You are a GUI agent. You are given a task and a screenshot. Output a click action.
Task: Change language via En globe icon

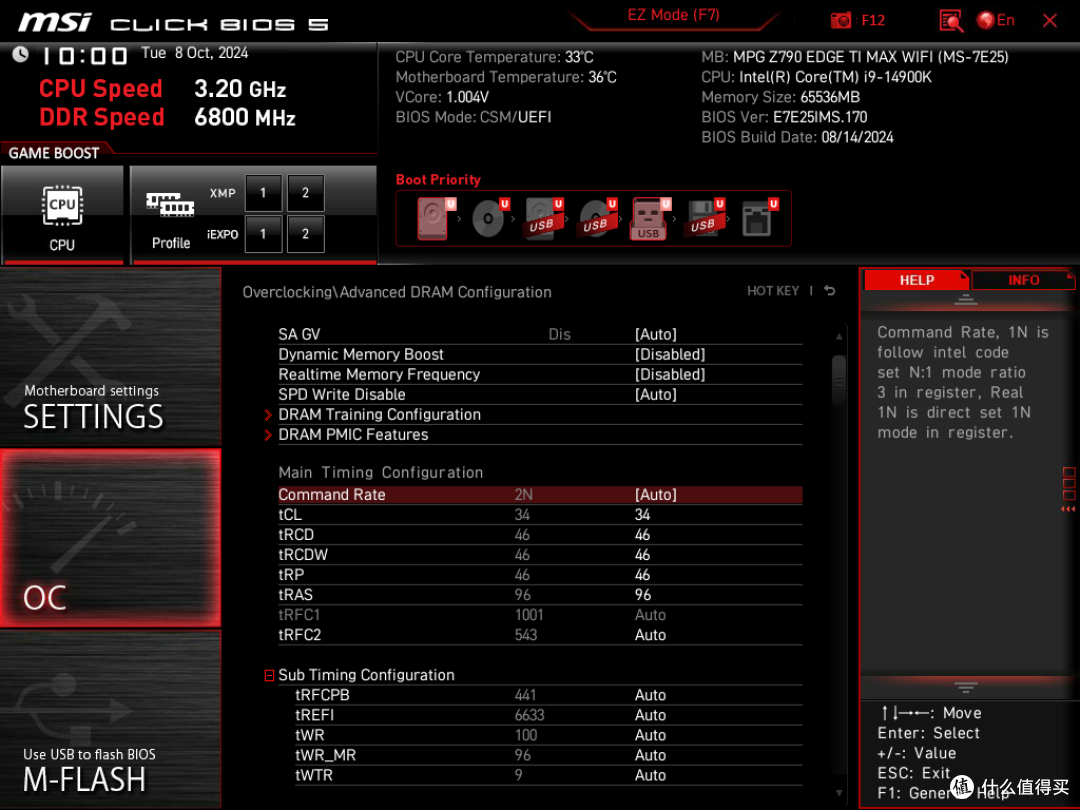point(995,20)
